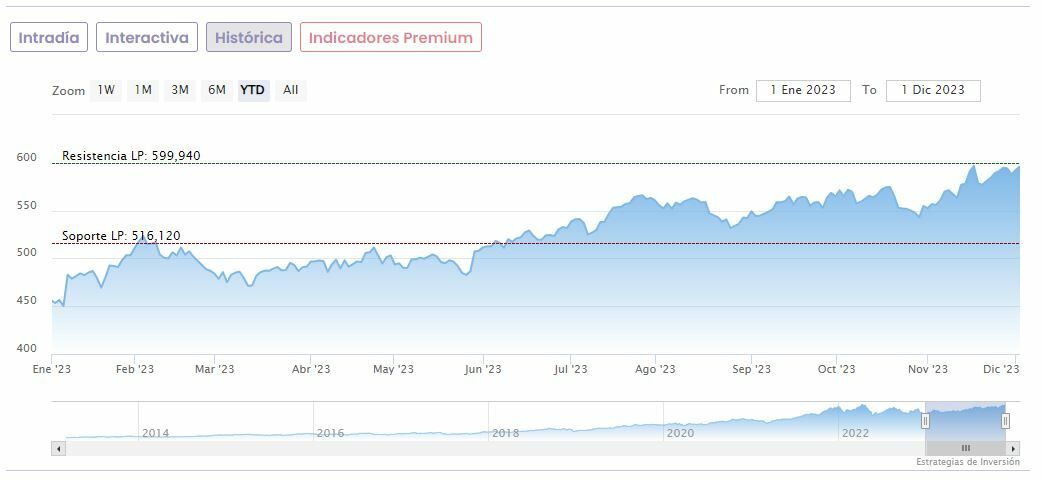Set zoom range to 1W
This screenshot has width=1043, height=480.
click(106, 90)
